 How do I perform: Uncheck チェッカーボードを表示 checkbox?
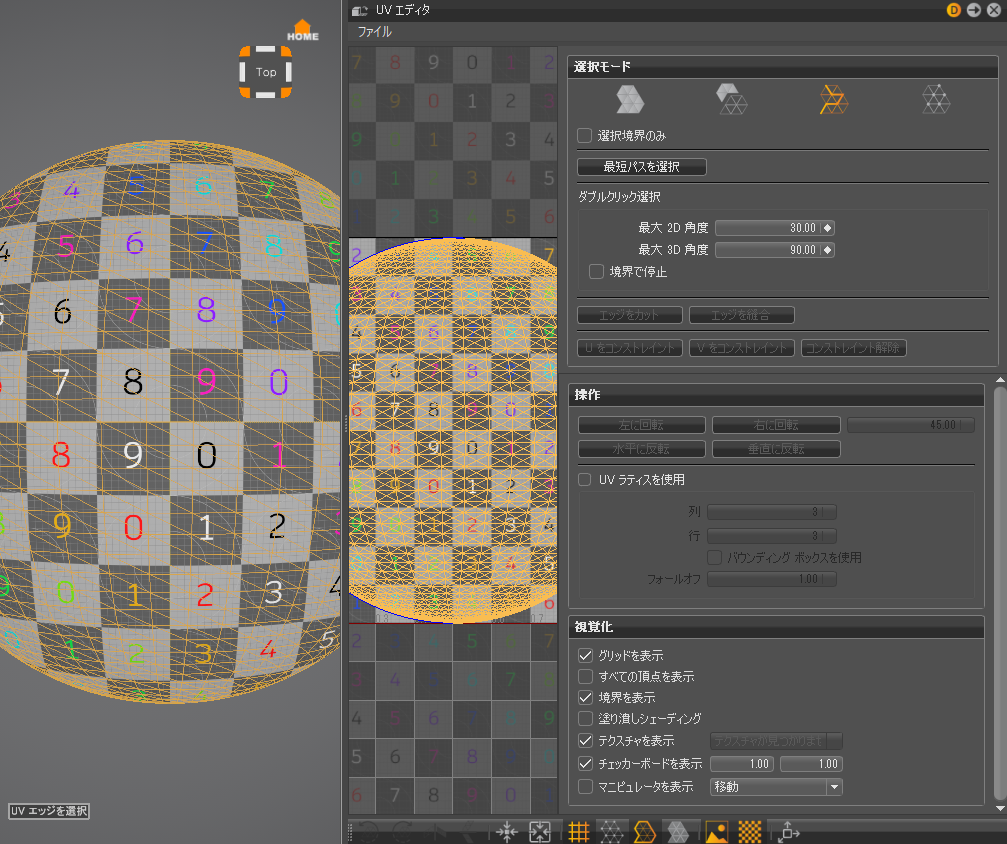[x=585, y=764]
